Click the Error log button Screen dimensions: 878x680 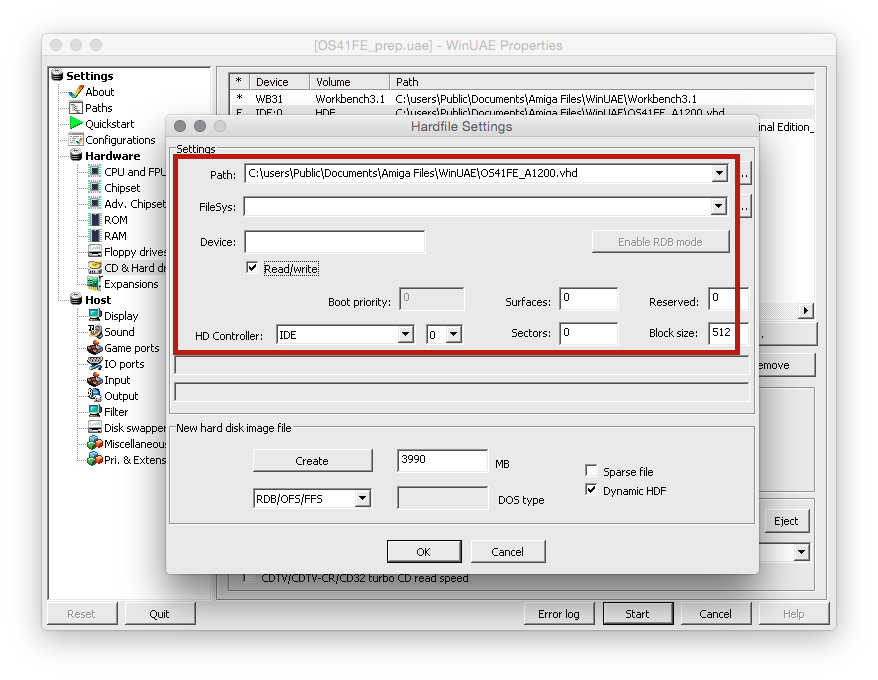(x=559, y=613)
